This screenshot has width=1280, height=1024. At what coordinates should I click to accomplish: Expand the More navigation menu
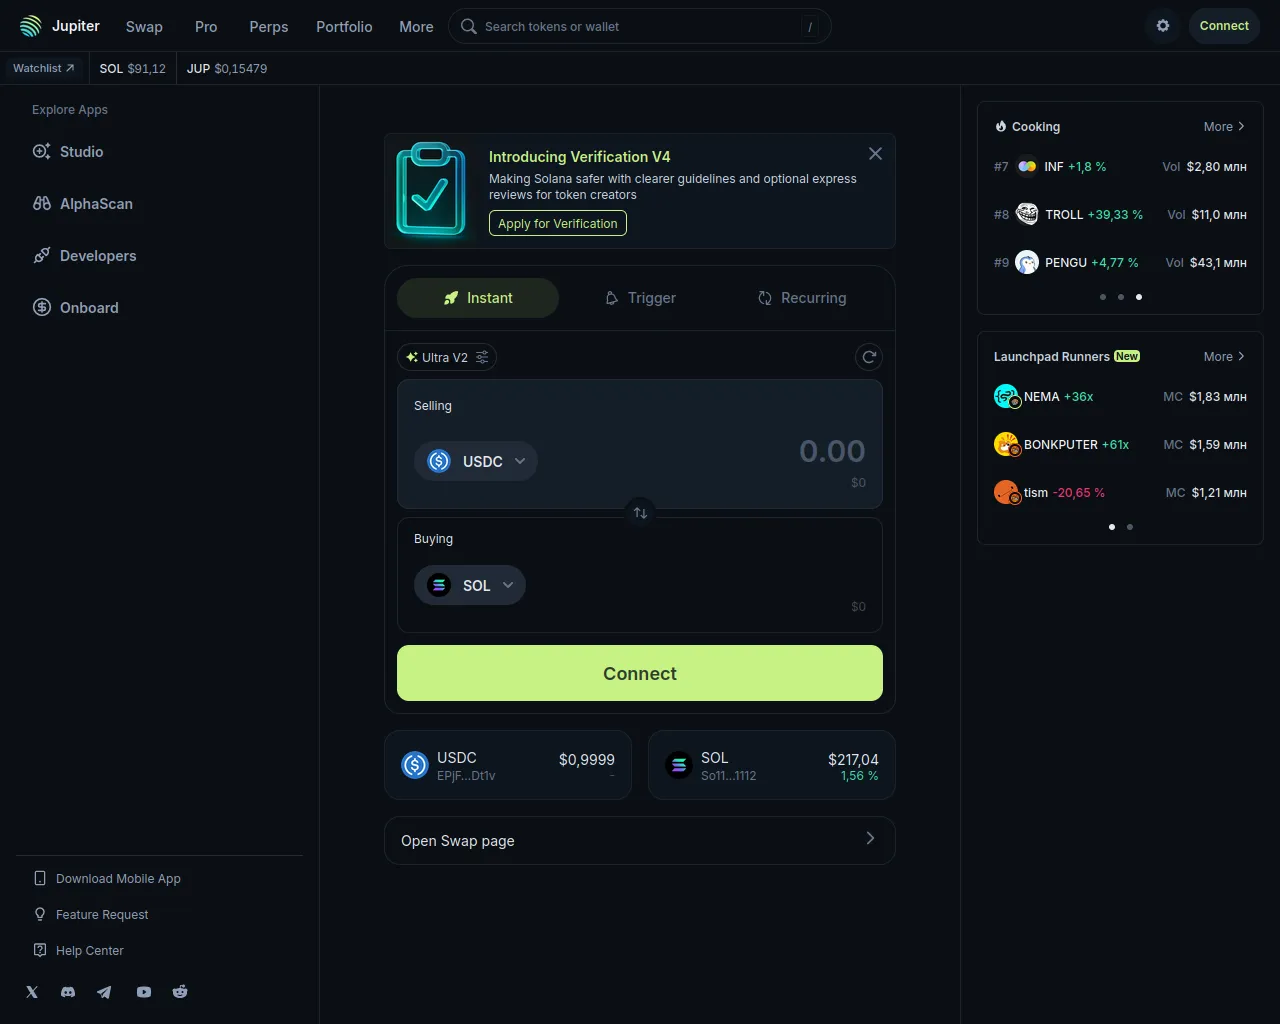416,27
